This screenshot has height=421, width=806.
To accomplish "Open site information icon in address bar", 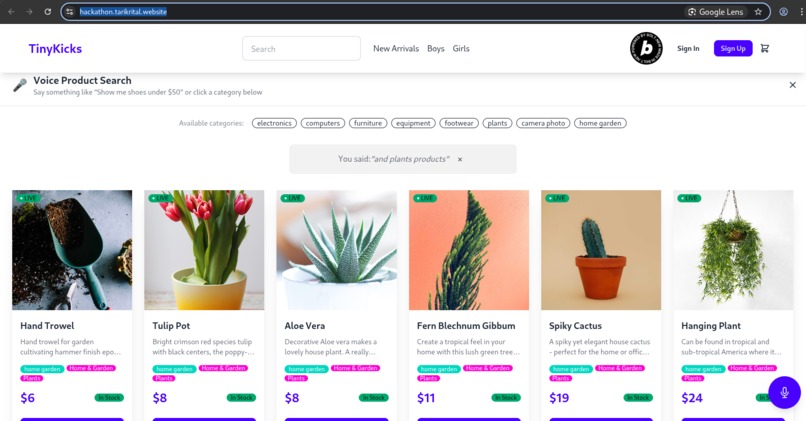I will (x=70, y=12).
